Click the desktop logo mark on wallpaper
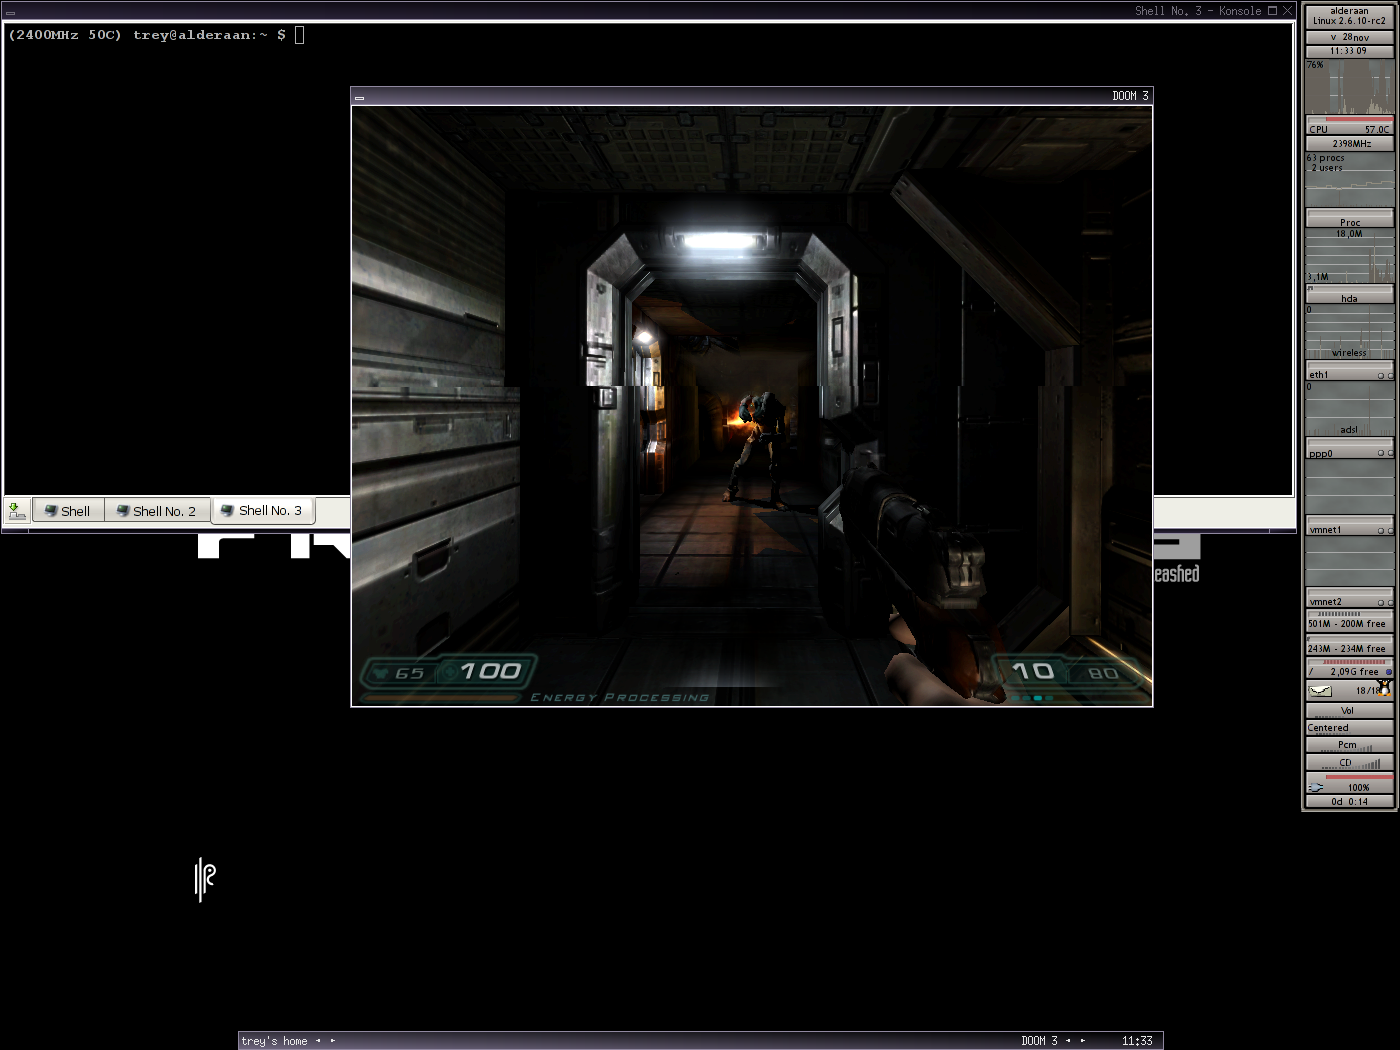This screenshot has width=1400, height=1050. point(205,879)
